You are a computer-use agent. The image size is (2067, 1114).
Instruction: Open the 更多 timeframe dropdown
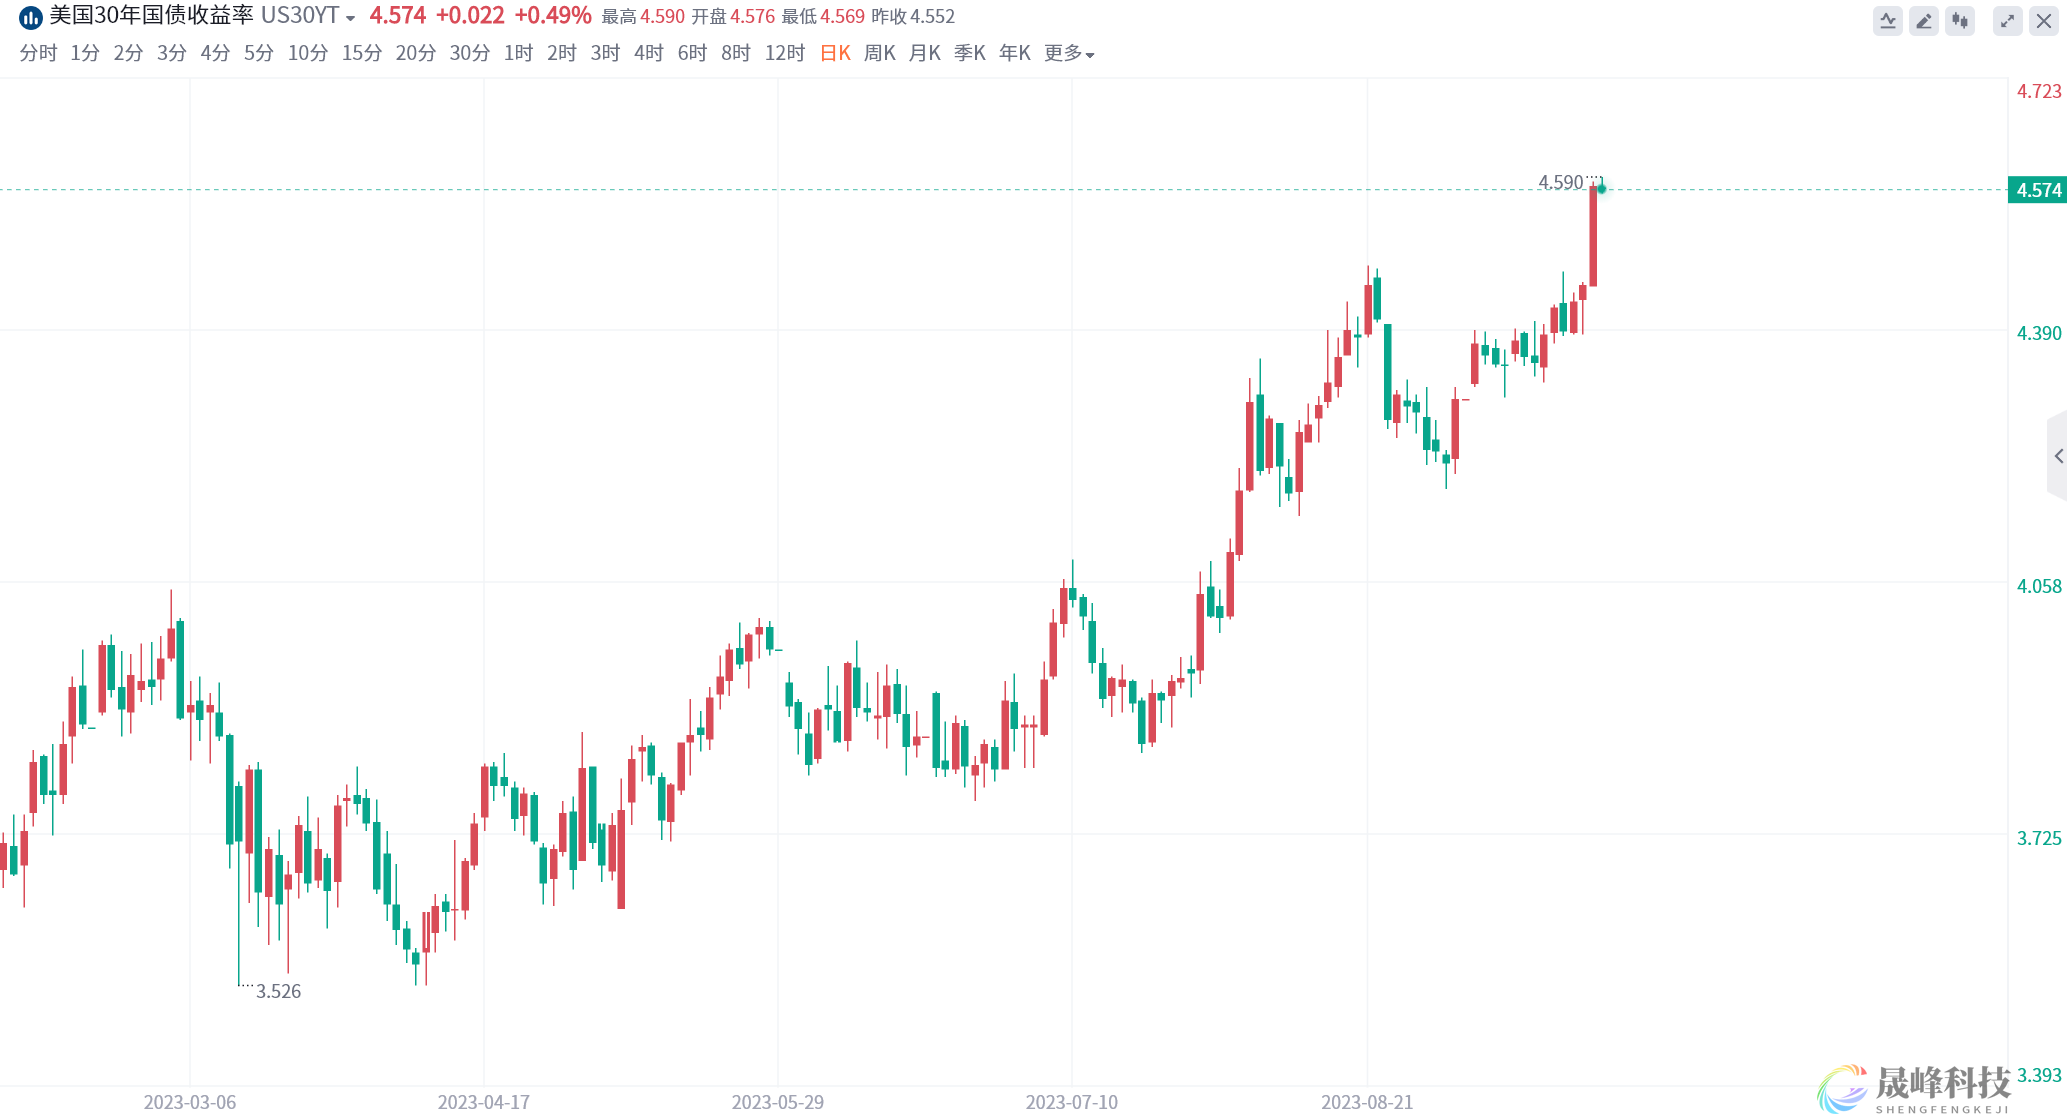1069,53
